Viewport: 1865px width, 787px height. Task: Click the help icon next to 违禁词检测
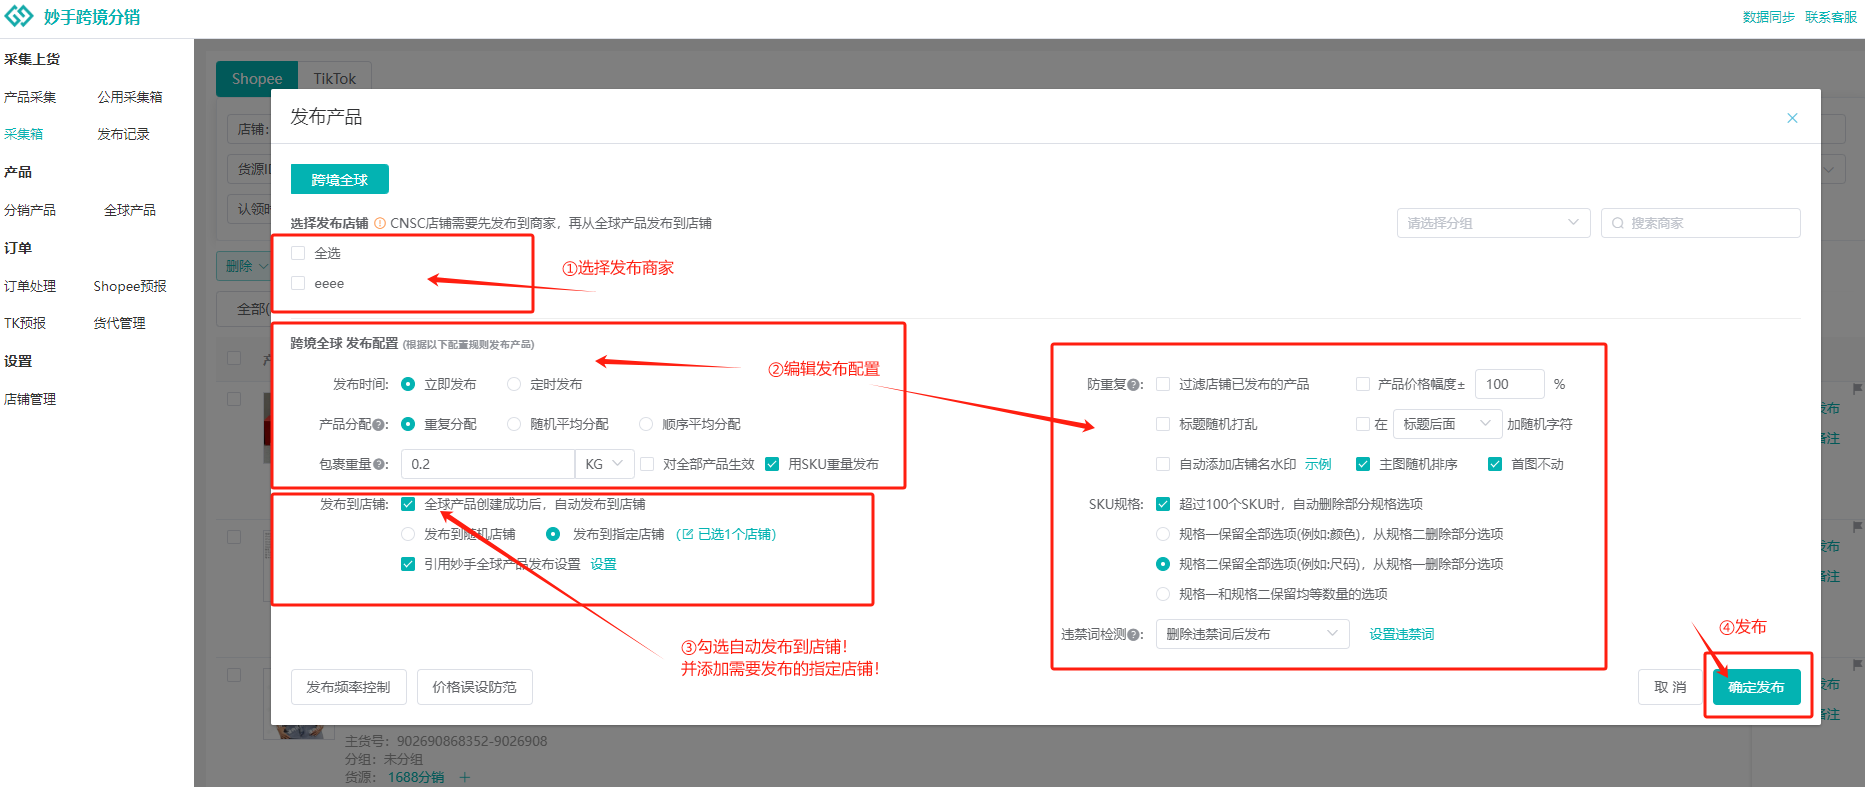(1133, 635)
